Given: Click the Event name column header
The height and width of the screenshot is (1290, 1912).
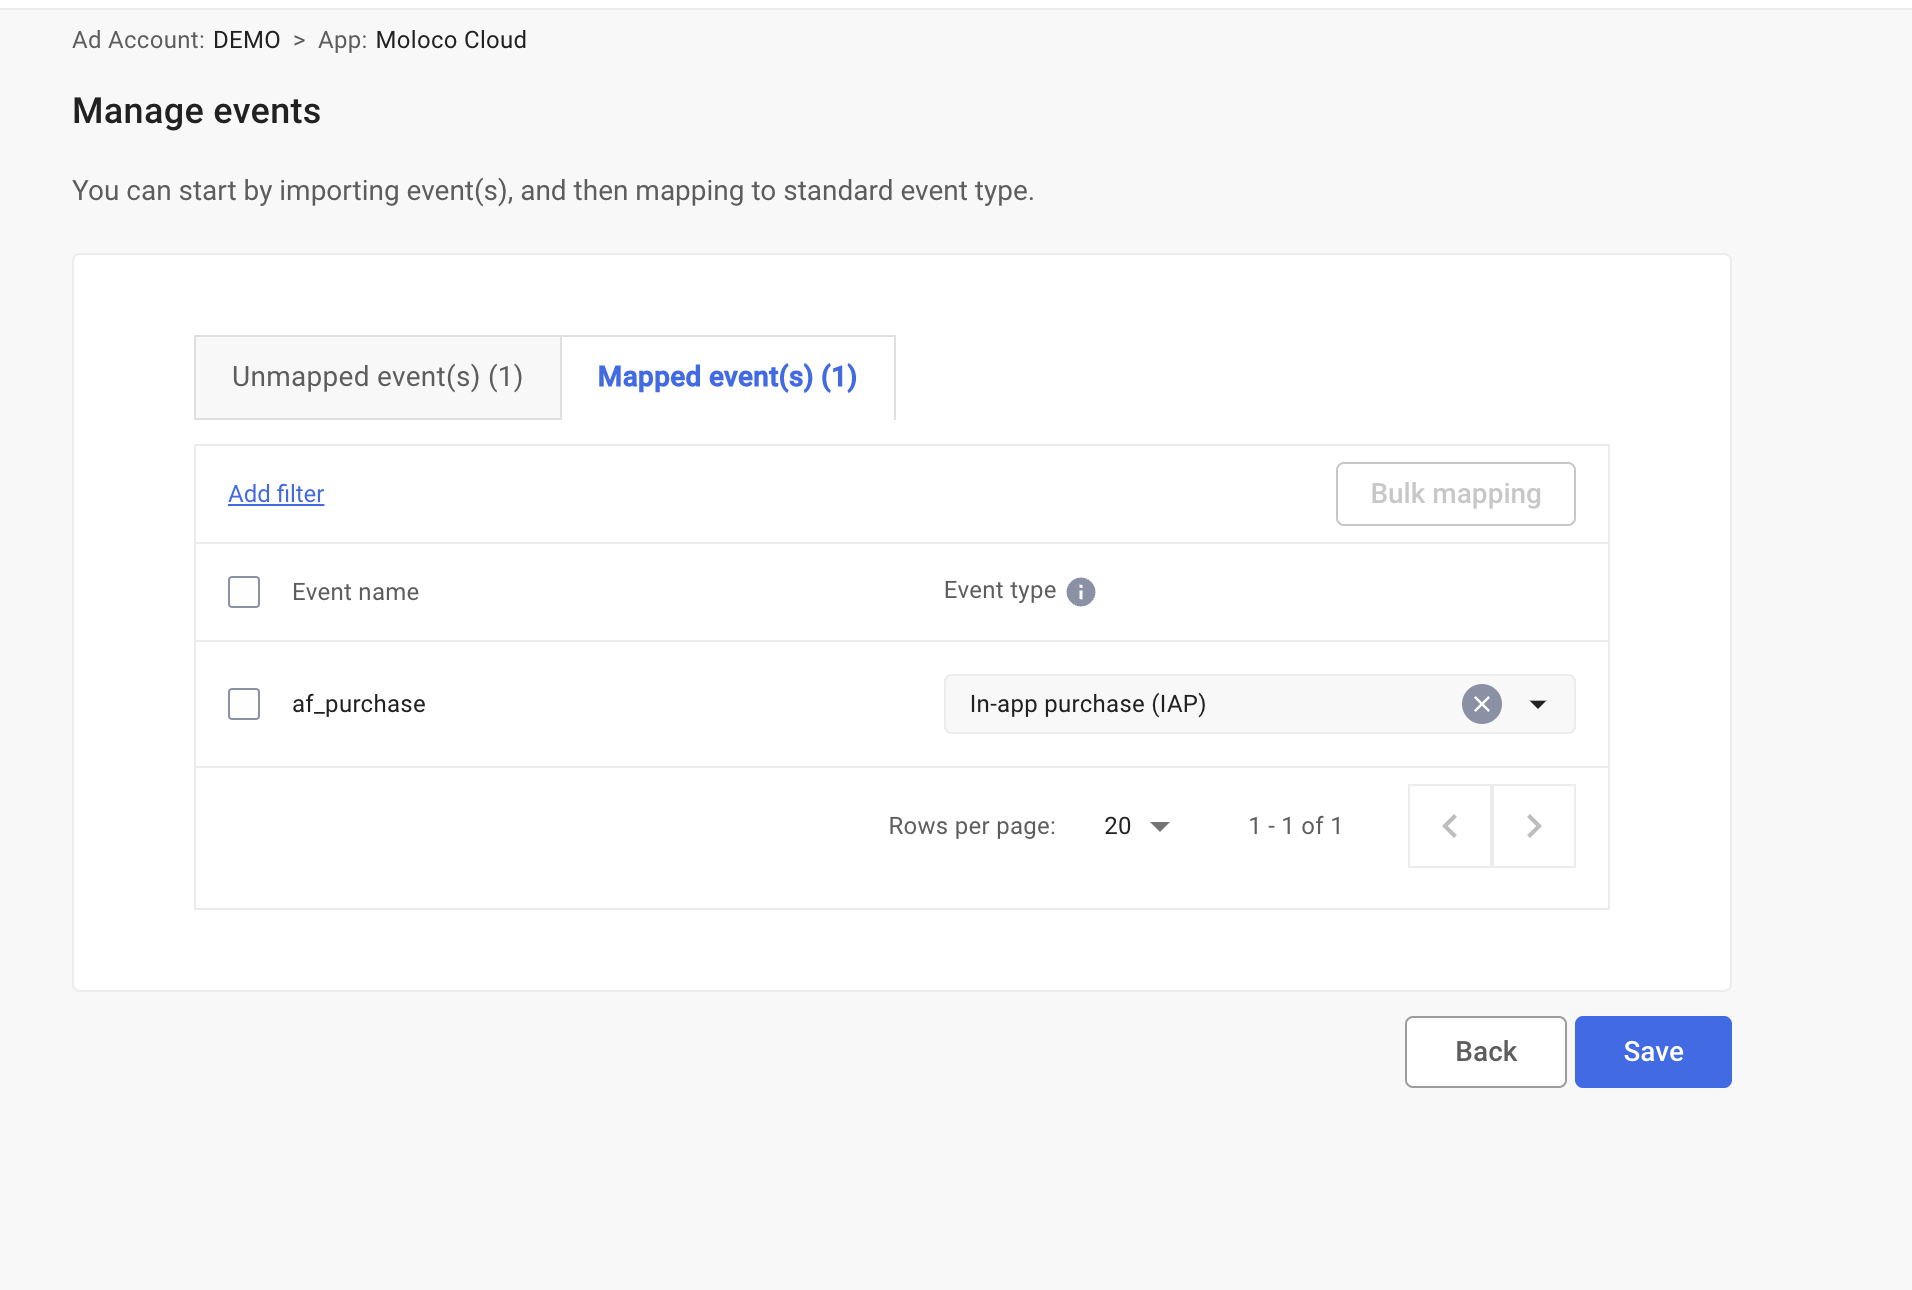Looking at the screenshot, I should [x=355, y=592].
